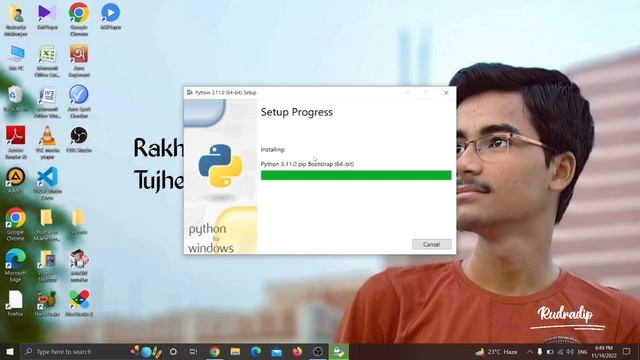The height and width of the screenshot is (360, 640).
Task: Click the green installation progress bar
Action: click(x=356, y=175)
